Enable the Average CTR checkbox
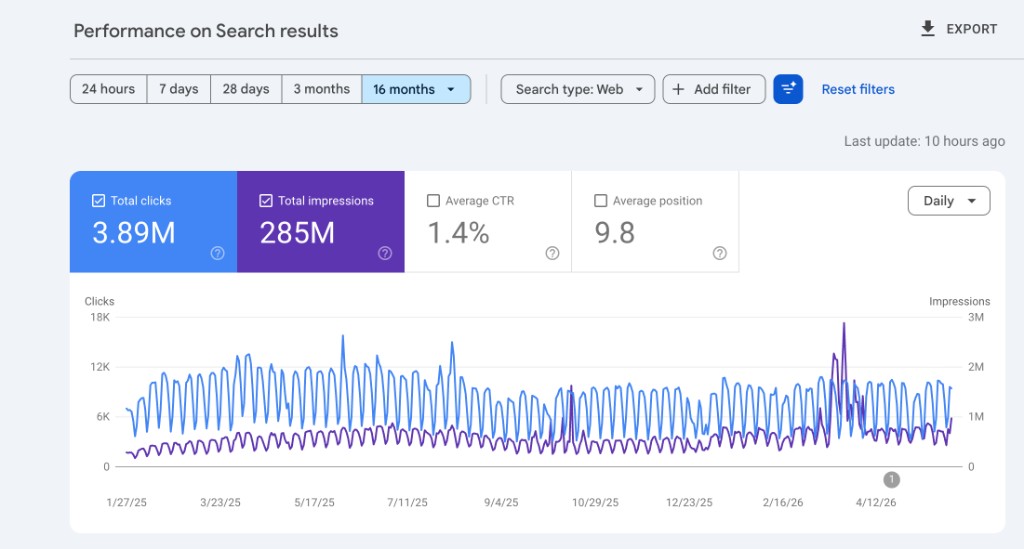 pyautogui.click(x=433, y=200)
